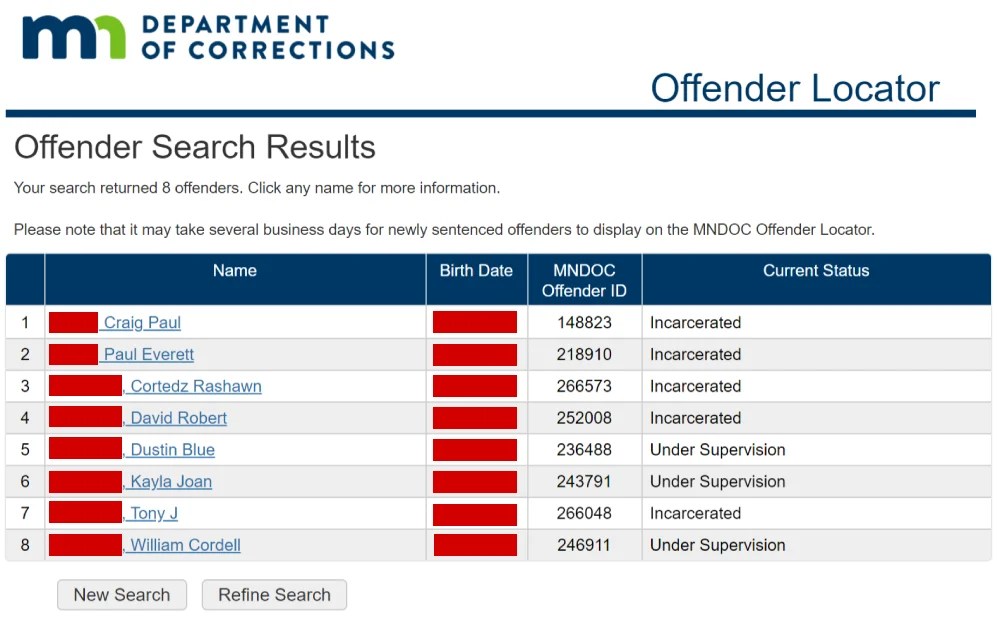Image resolution: width=1000 pixels, height=625 pixels.
Task: Select offender ID 266048
Action: click(584, 513)
